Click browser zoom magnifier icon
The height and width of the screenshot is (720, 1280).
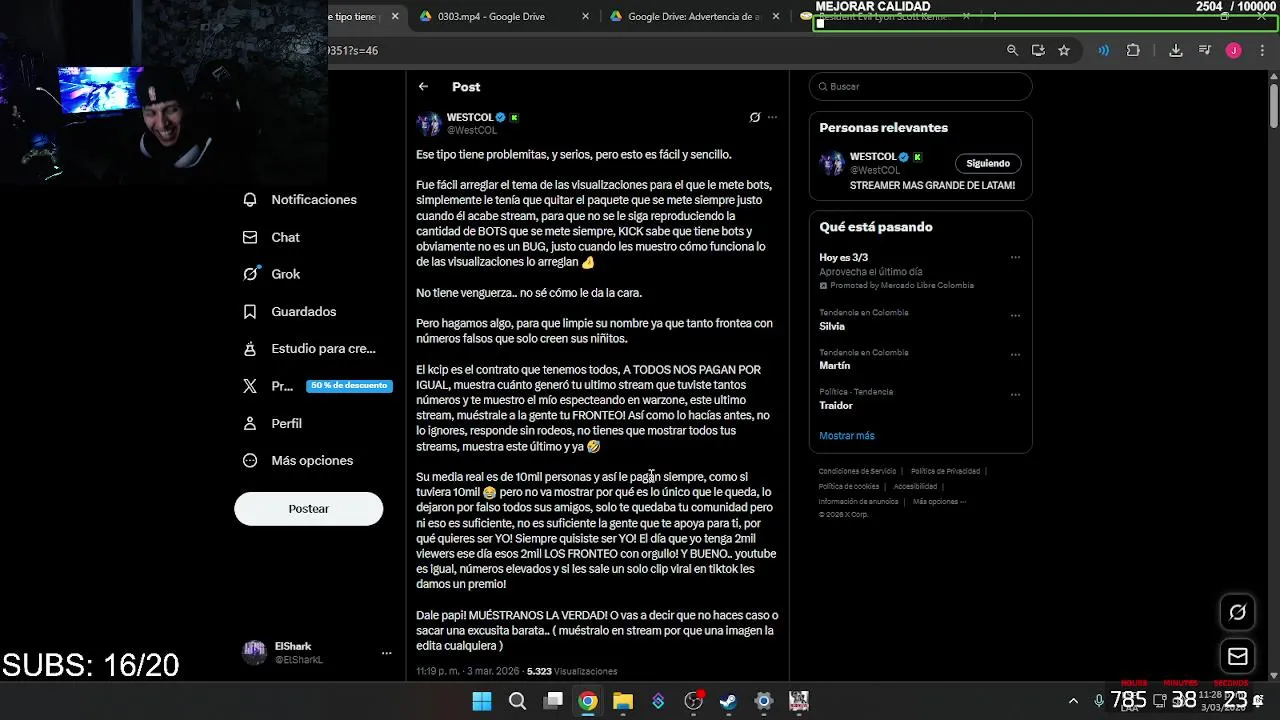(1012, 50)
